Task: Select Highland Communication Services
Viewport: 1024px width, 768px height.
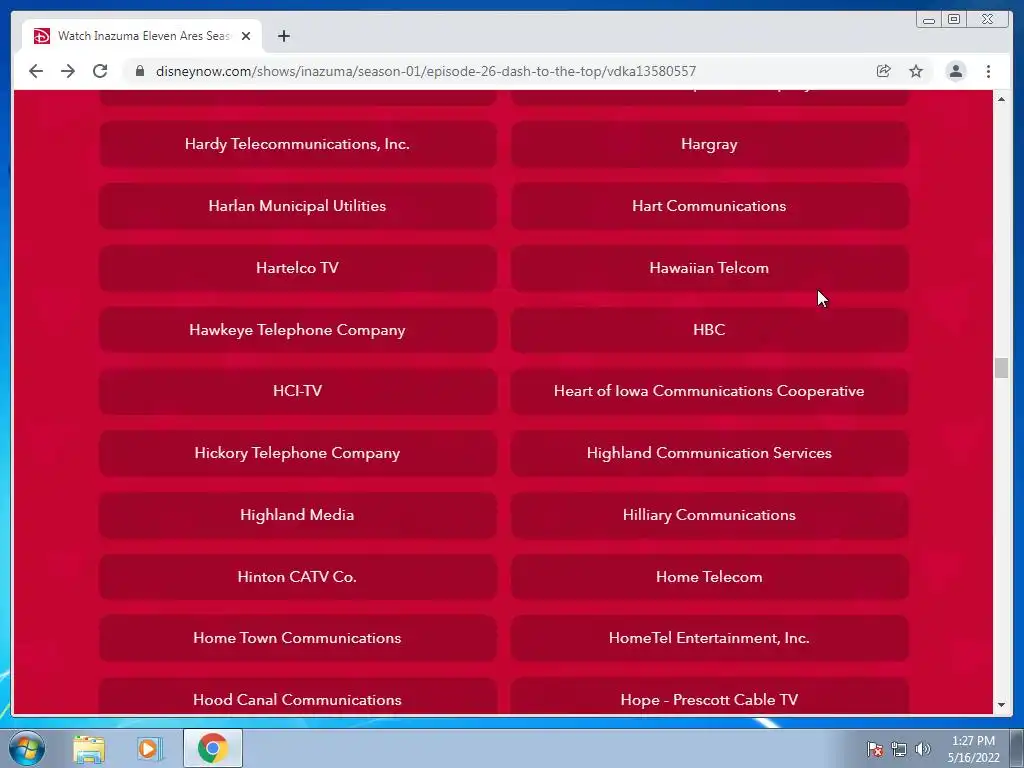Action: [709, 453]
